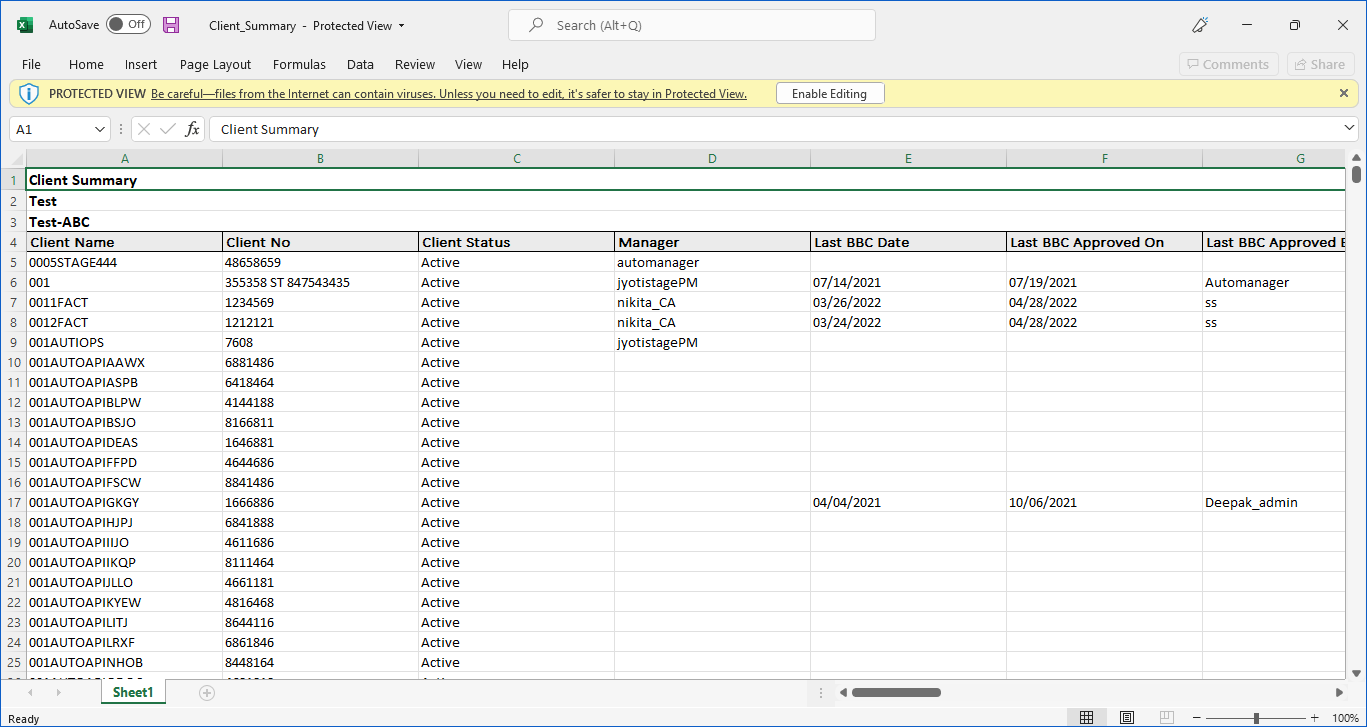Click the Coming Soon pen icon

click(1200, 25)
